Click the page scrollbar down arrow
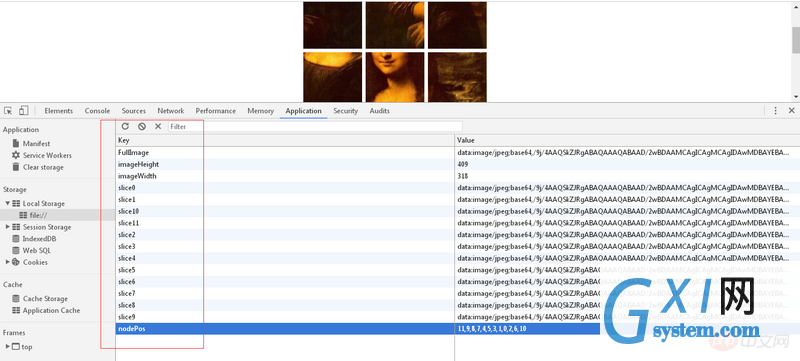This screenshot has height=361, width=800. [x=796, y=97]
